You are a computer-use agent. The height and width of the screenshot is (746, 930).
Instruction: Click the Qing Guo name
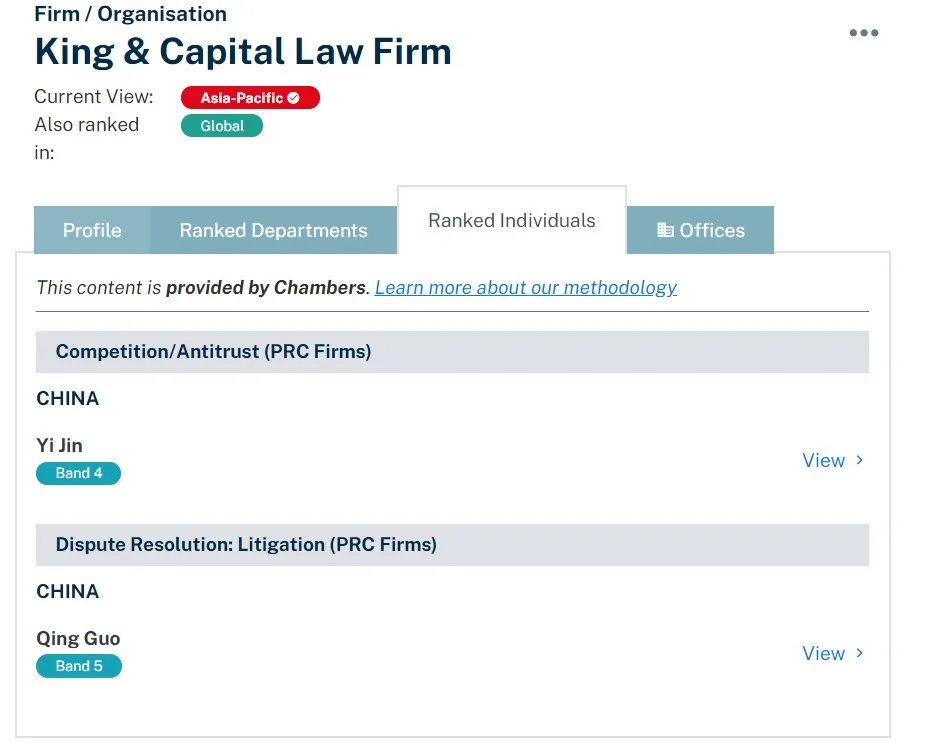click(x=78, y=639)
